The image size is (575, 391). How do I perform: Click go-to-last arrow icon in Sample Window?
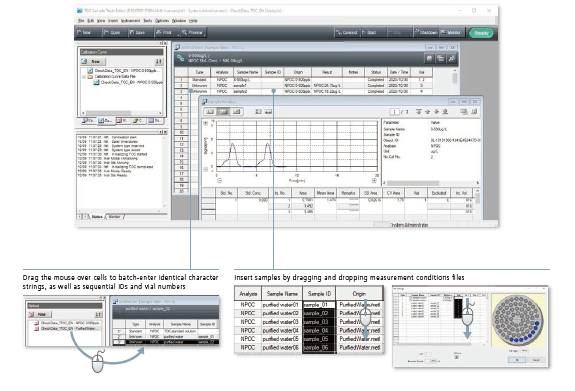click(445, 112)
